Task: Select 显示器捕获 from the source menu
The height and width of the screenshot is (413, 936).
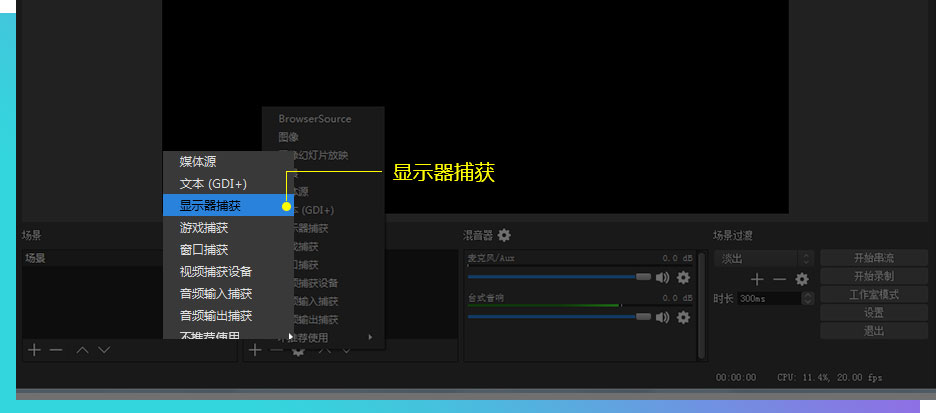Action: click(210, 205)
